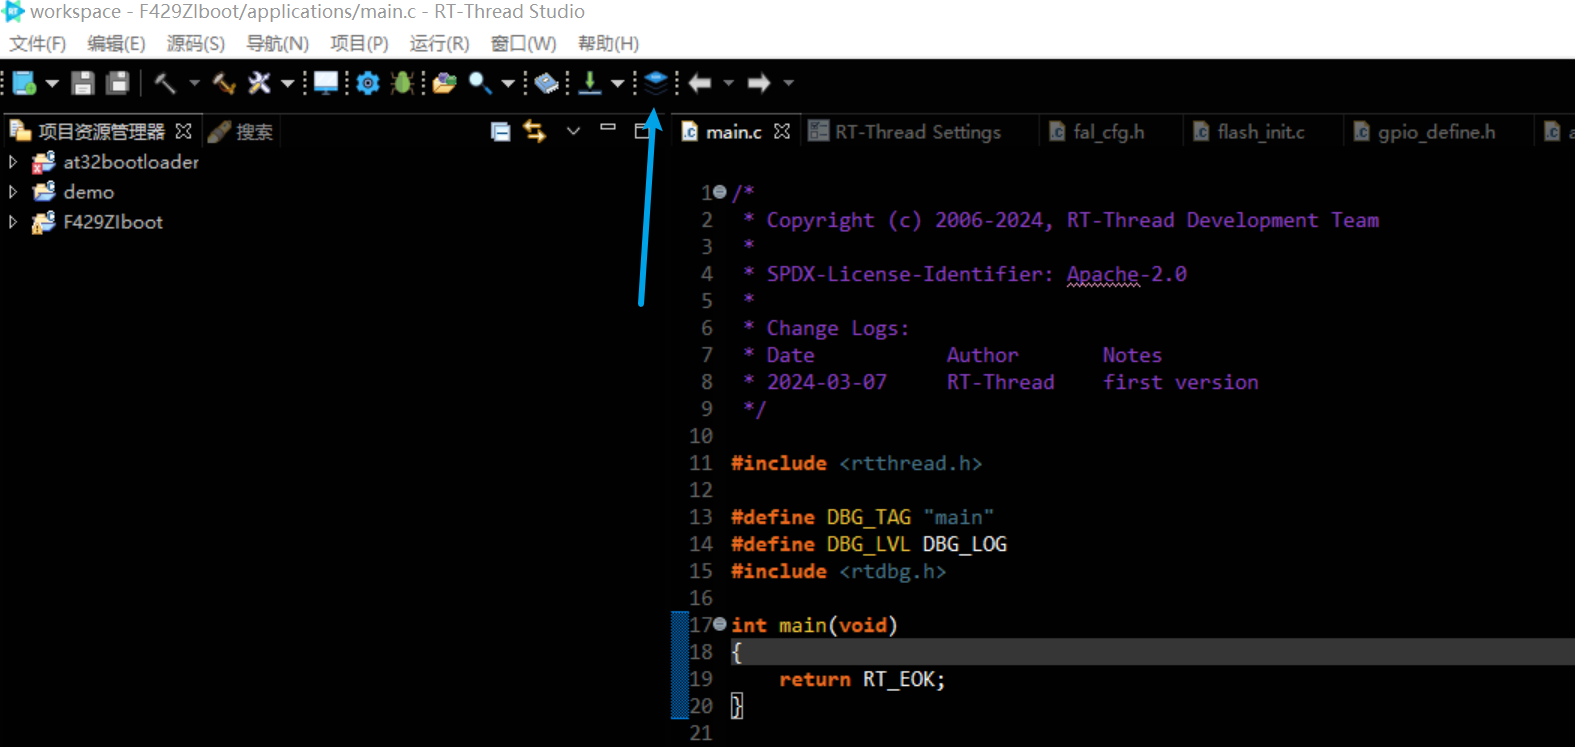Open the search icon dropdown arrow
The image size is (1575, 747).
click(508, 83)
